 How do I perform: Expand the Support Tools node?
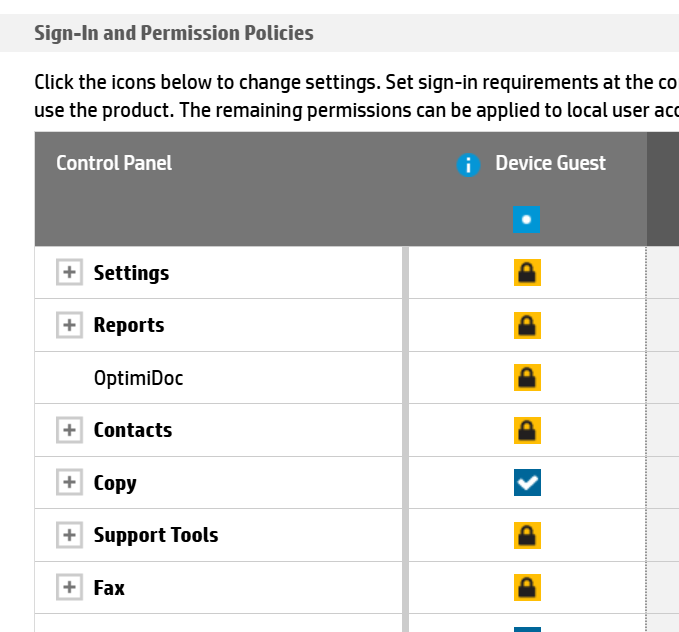(69, 535)
